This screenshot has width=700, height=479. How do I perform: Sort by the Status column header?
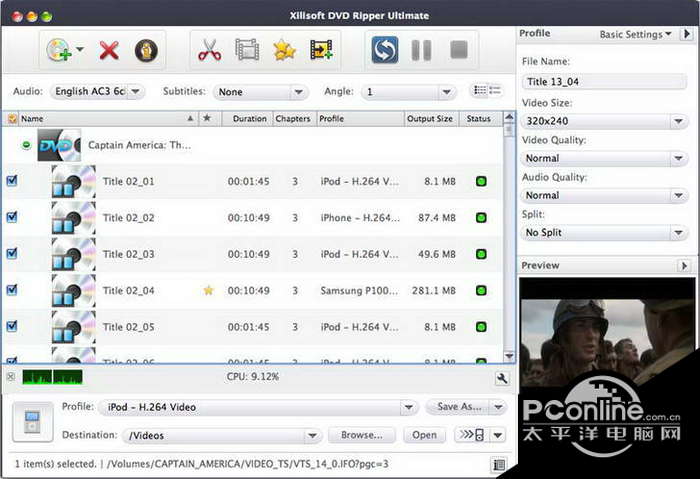[479, 119]
